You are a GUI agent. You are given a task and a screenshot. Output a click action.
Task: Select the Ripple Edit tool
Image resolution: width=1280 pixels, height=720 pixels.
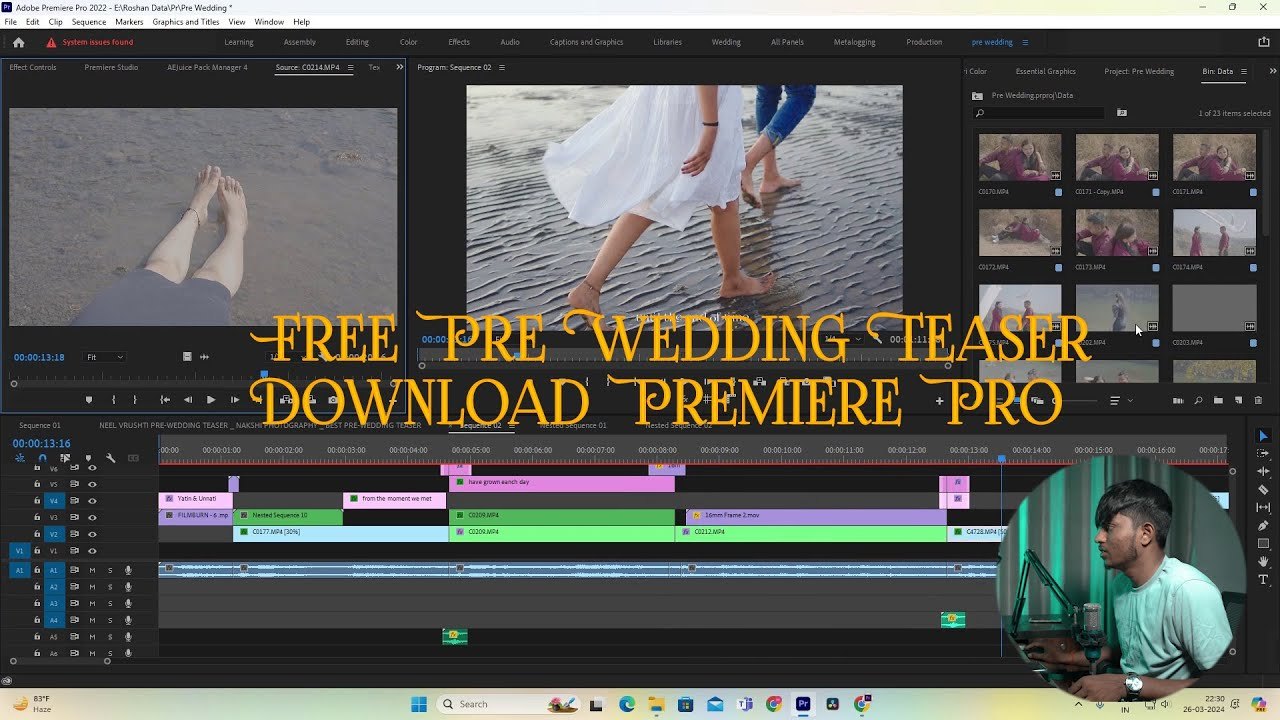(1263, 472)
